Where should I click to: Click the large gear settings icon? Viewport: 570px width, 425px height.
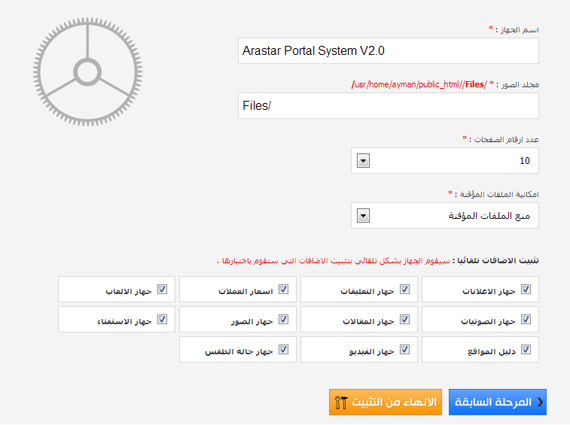click(x=88, y=72)
